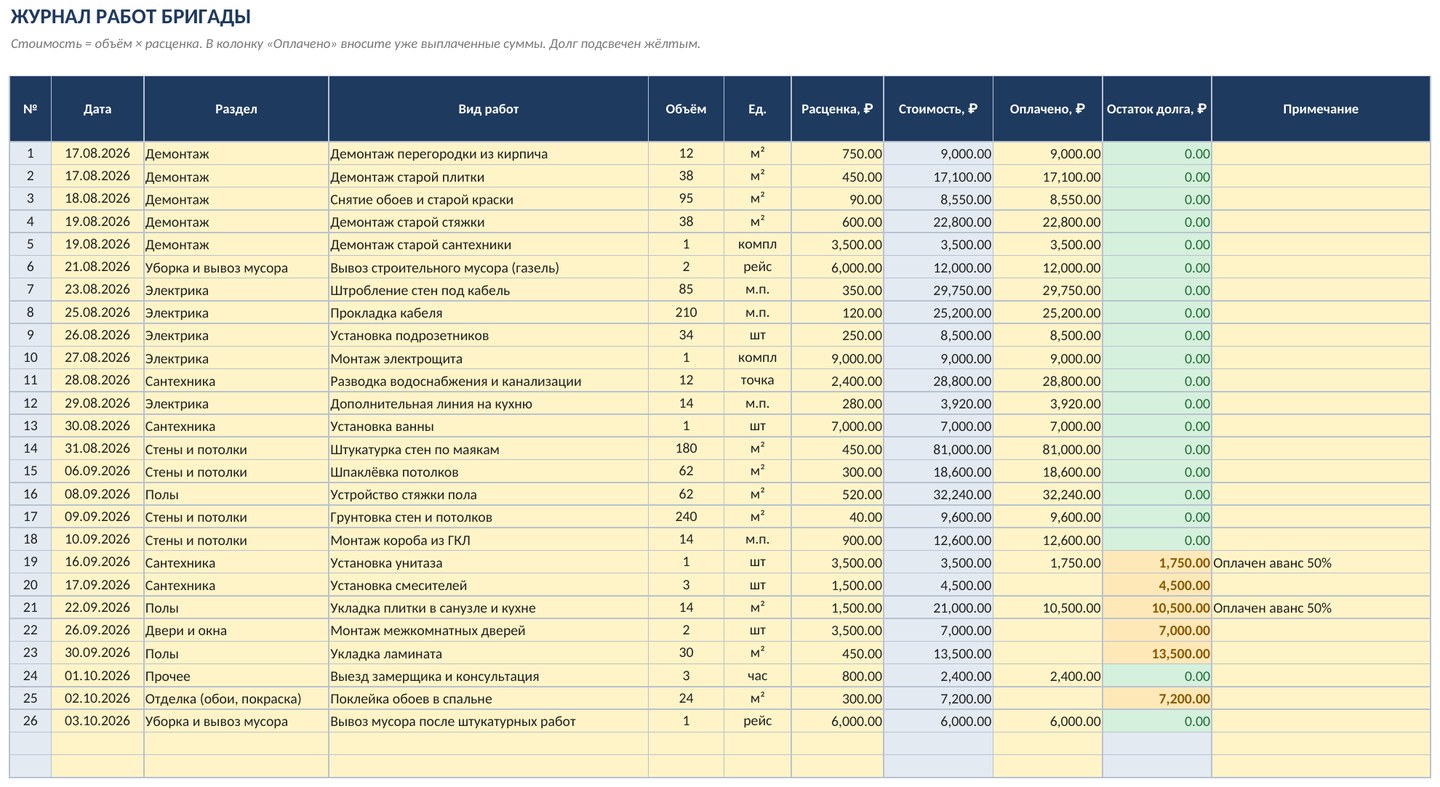Image resolution: width=1440 pixels, height=787 pixels.
Task: Click the date cell '21.08.2026'
Action: pos(97,267)
